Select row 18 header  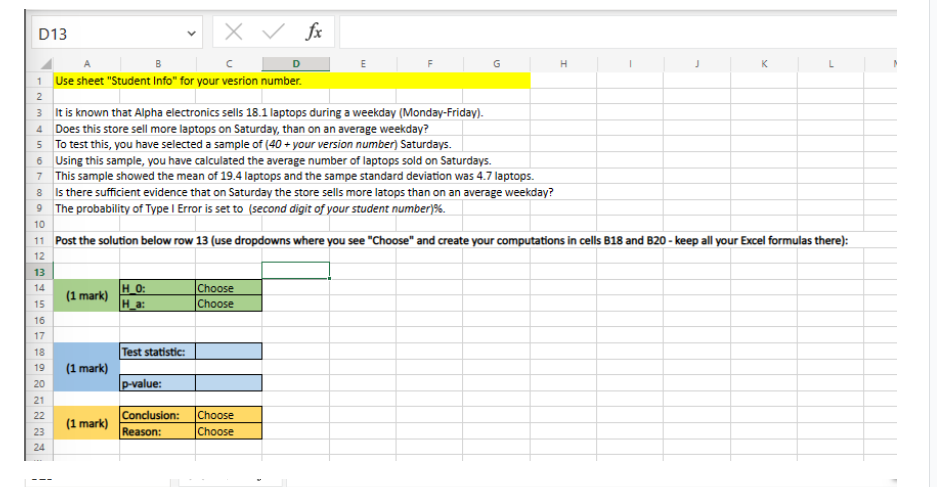[x=39, y=352]
